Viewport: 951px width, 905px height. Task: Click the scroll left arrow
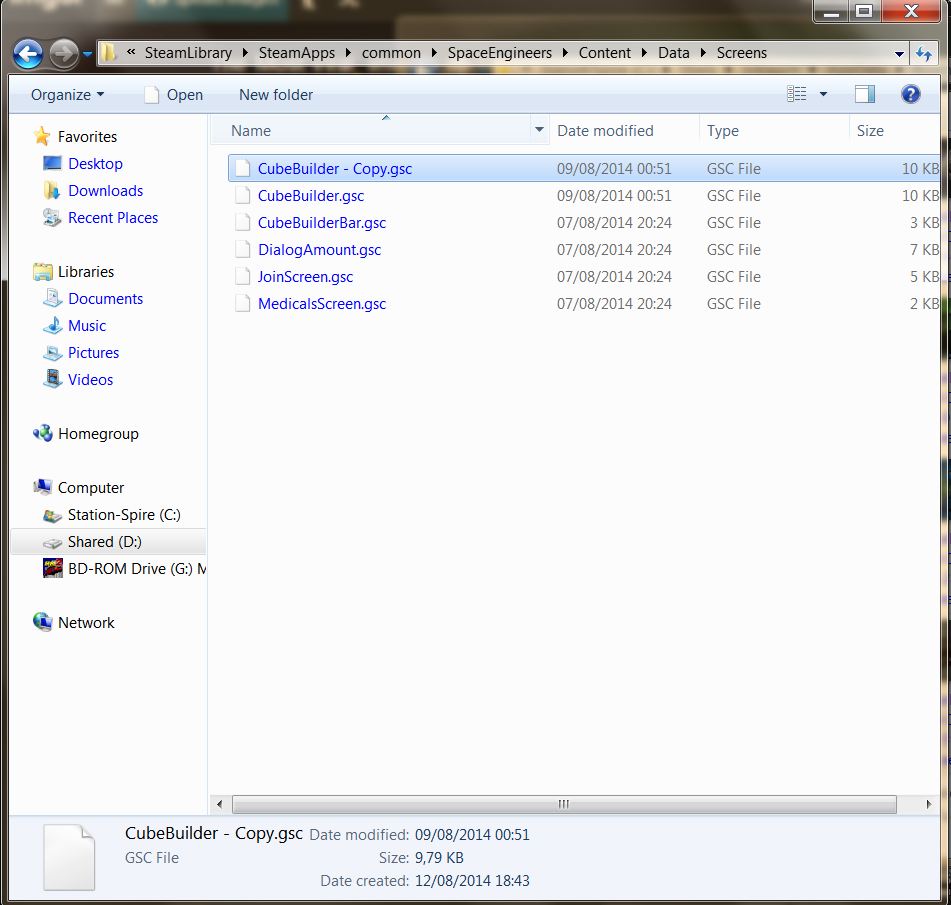point(220,804)
